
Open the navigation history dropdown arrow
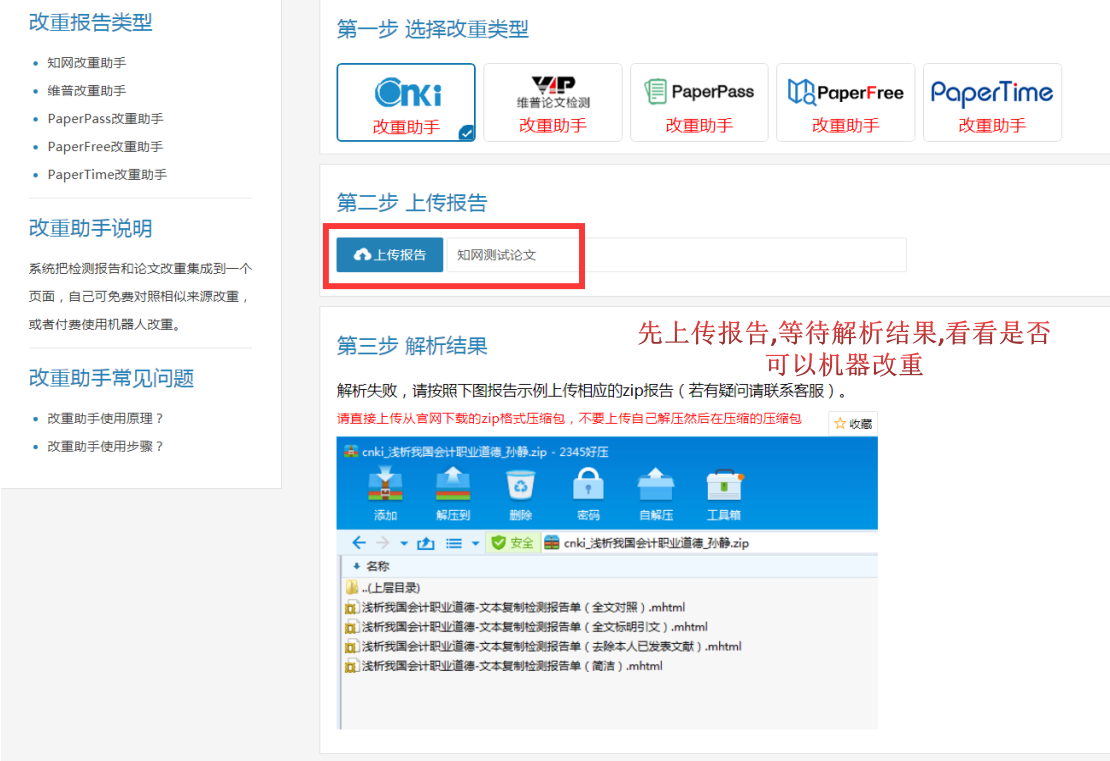click(404, 544)
